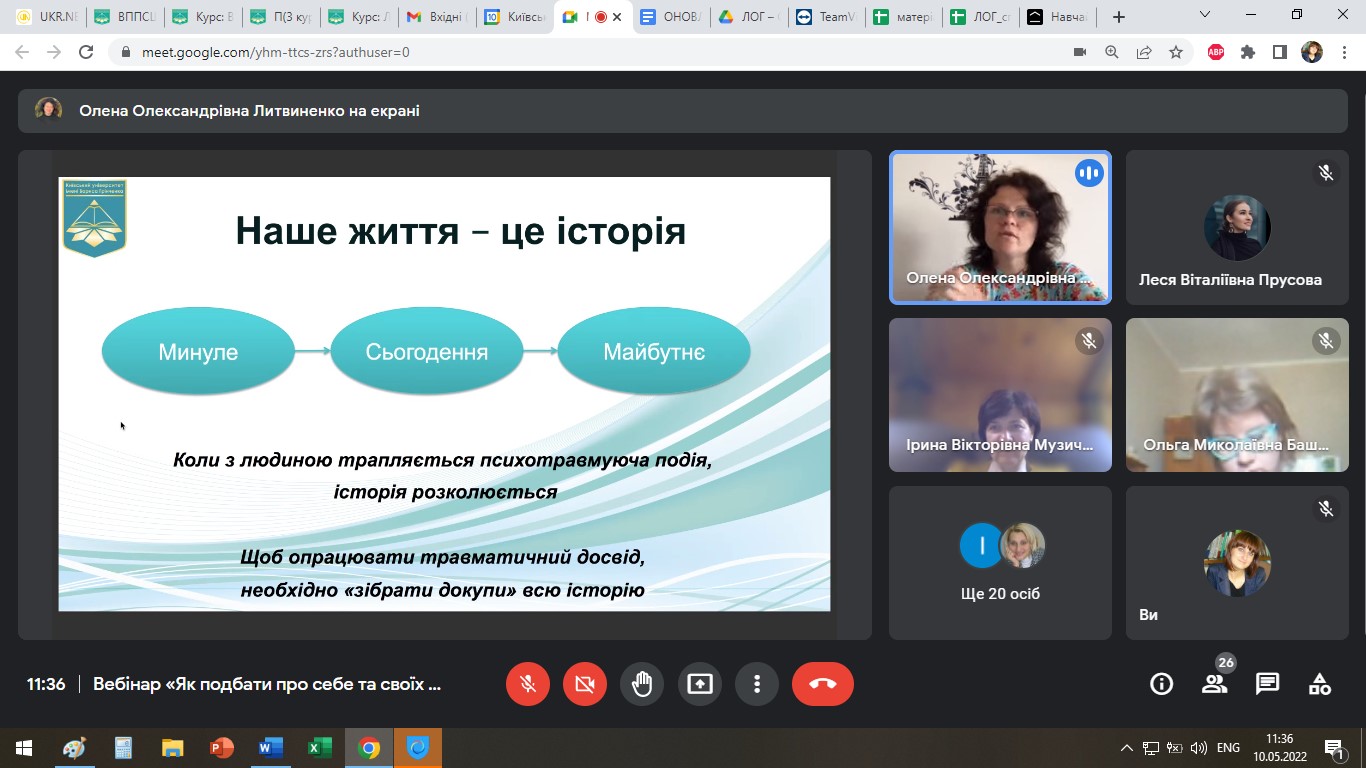Show hidden system tray icons chevron
This screenshot has width=1366, height=768.
(x=1127, y=748)
